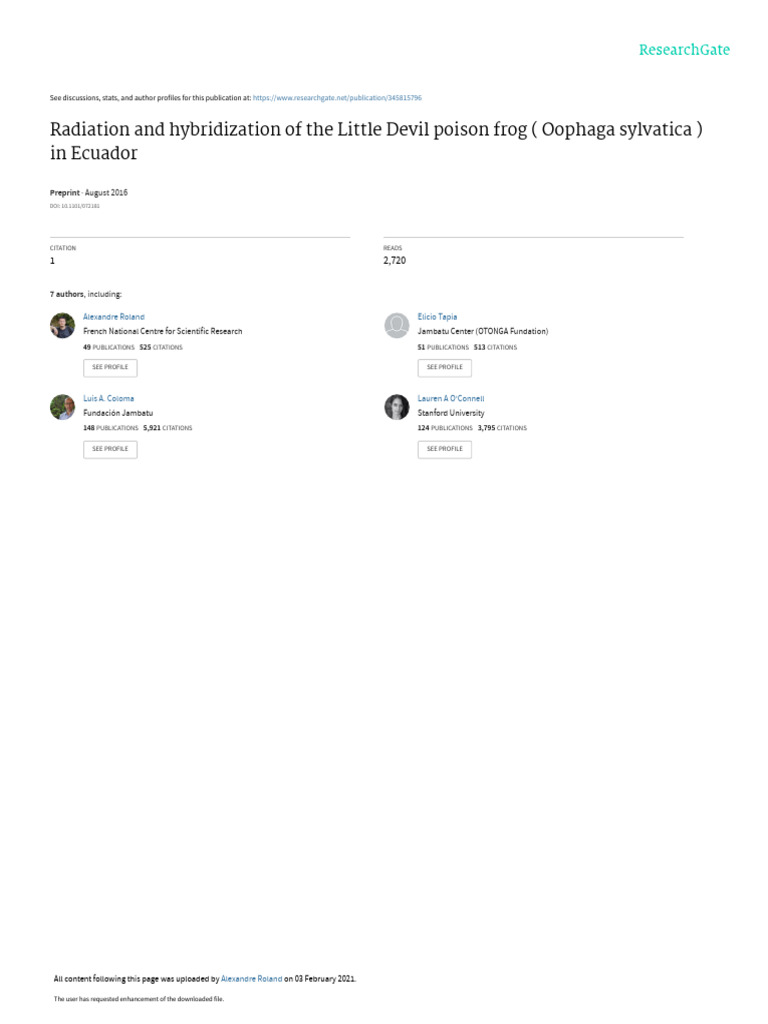Click the DOI text under Preprint
Viewport: 768px width, 1024px height.
(x=75, y=206)
